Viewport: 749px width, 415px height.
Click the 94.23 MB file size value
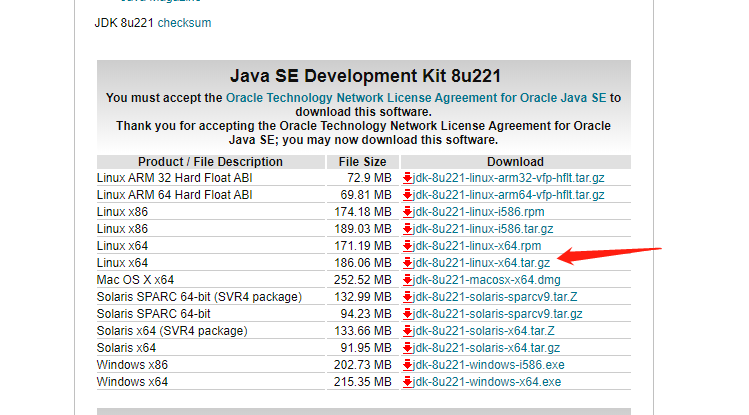[366, 314]
